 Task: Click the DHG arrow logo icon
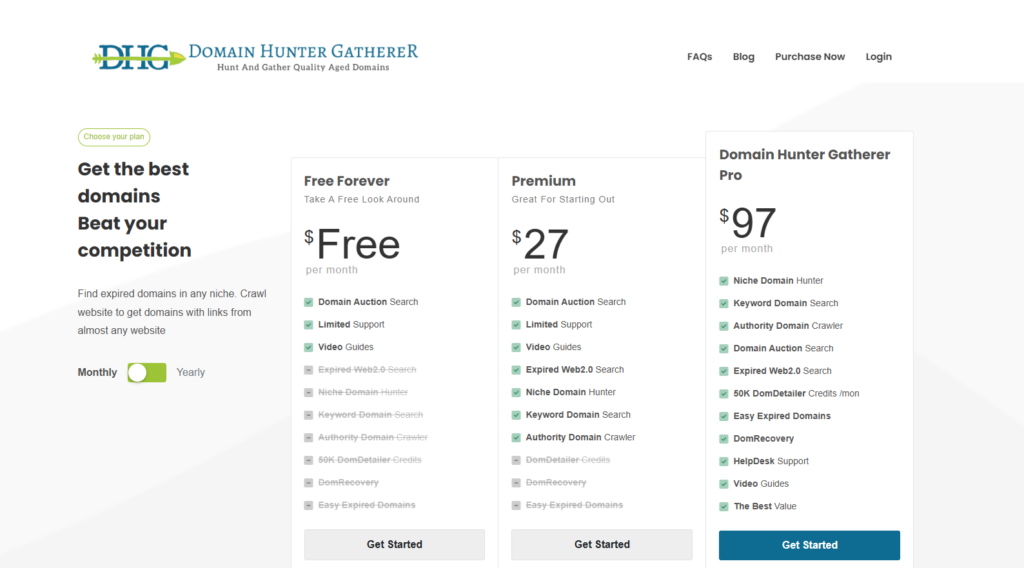coord(138,57)
